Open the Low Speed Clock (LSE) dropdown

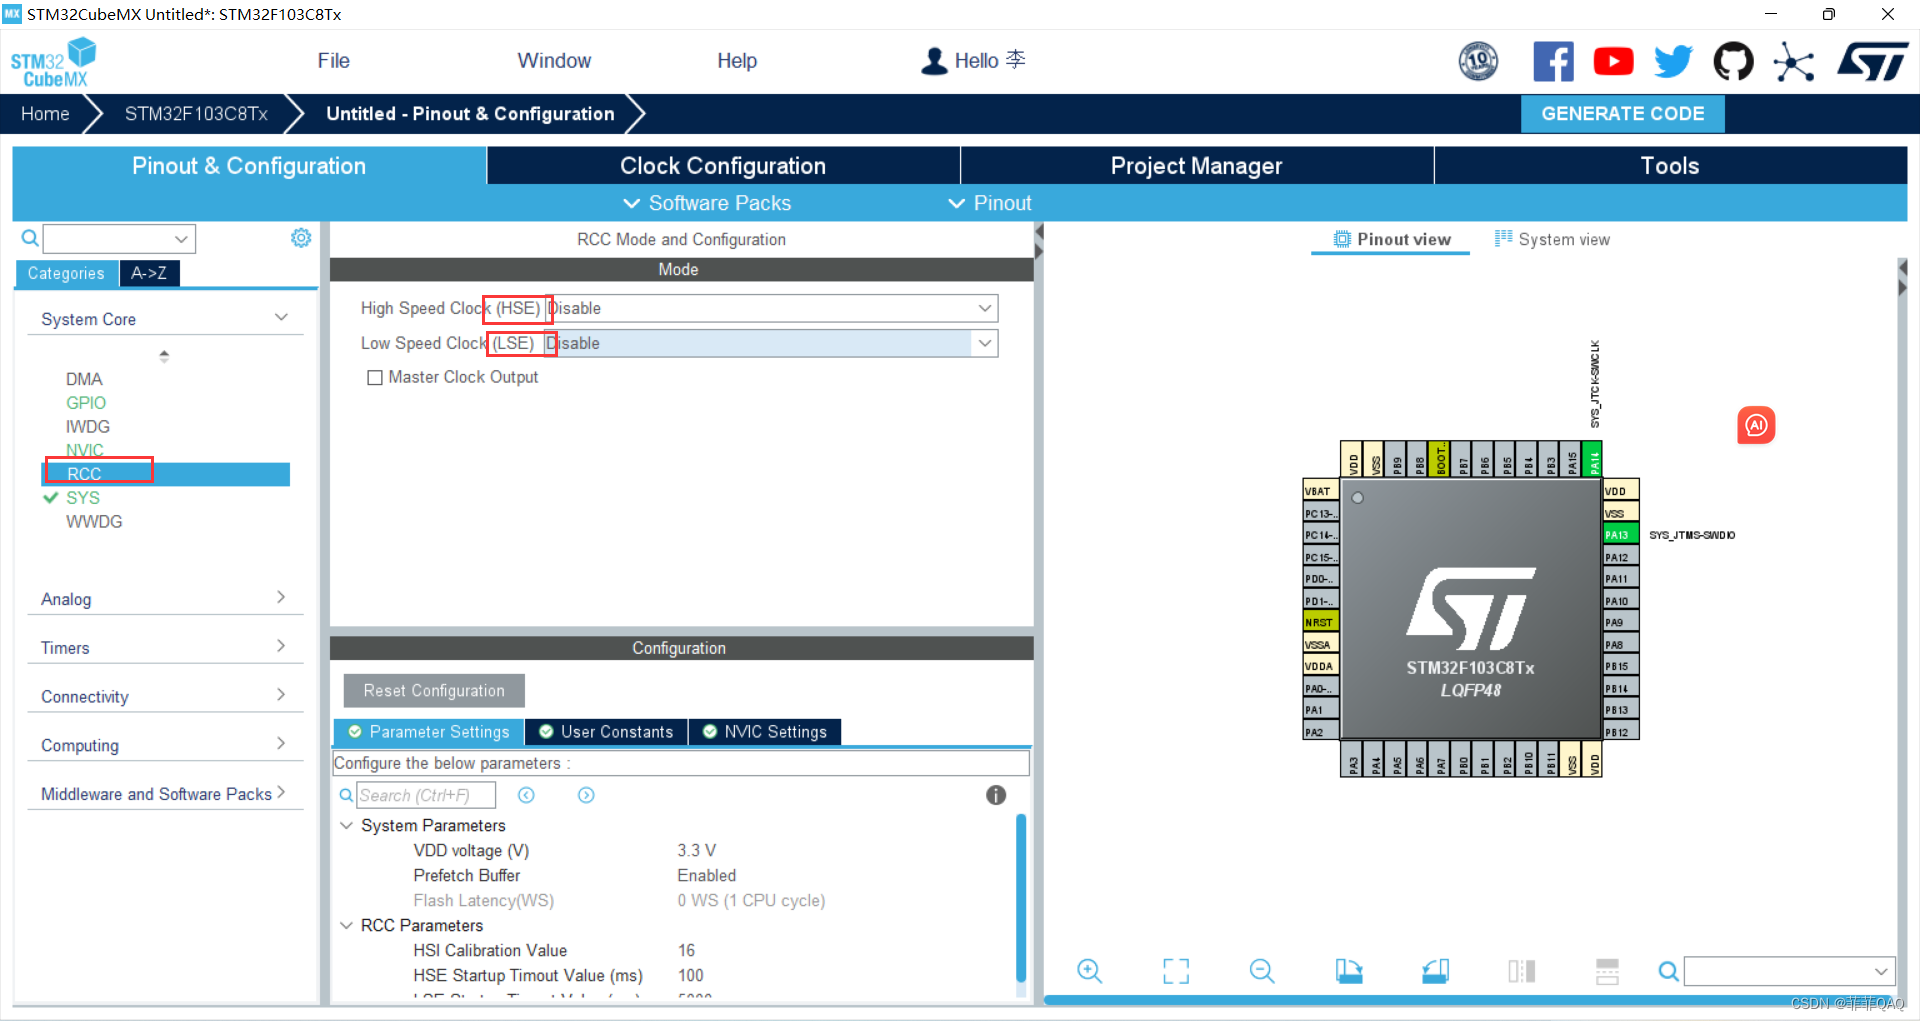tap(772, 343)
